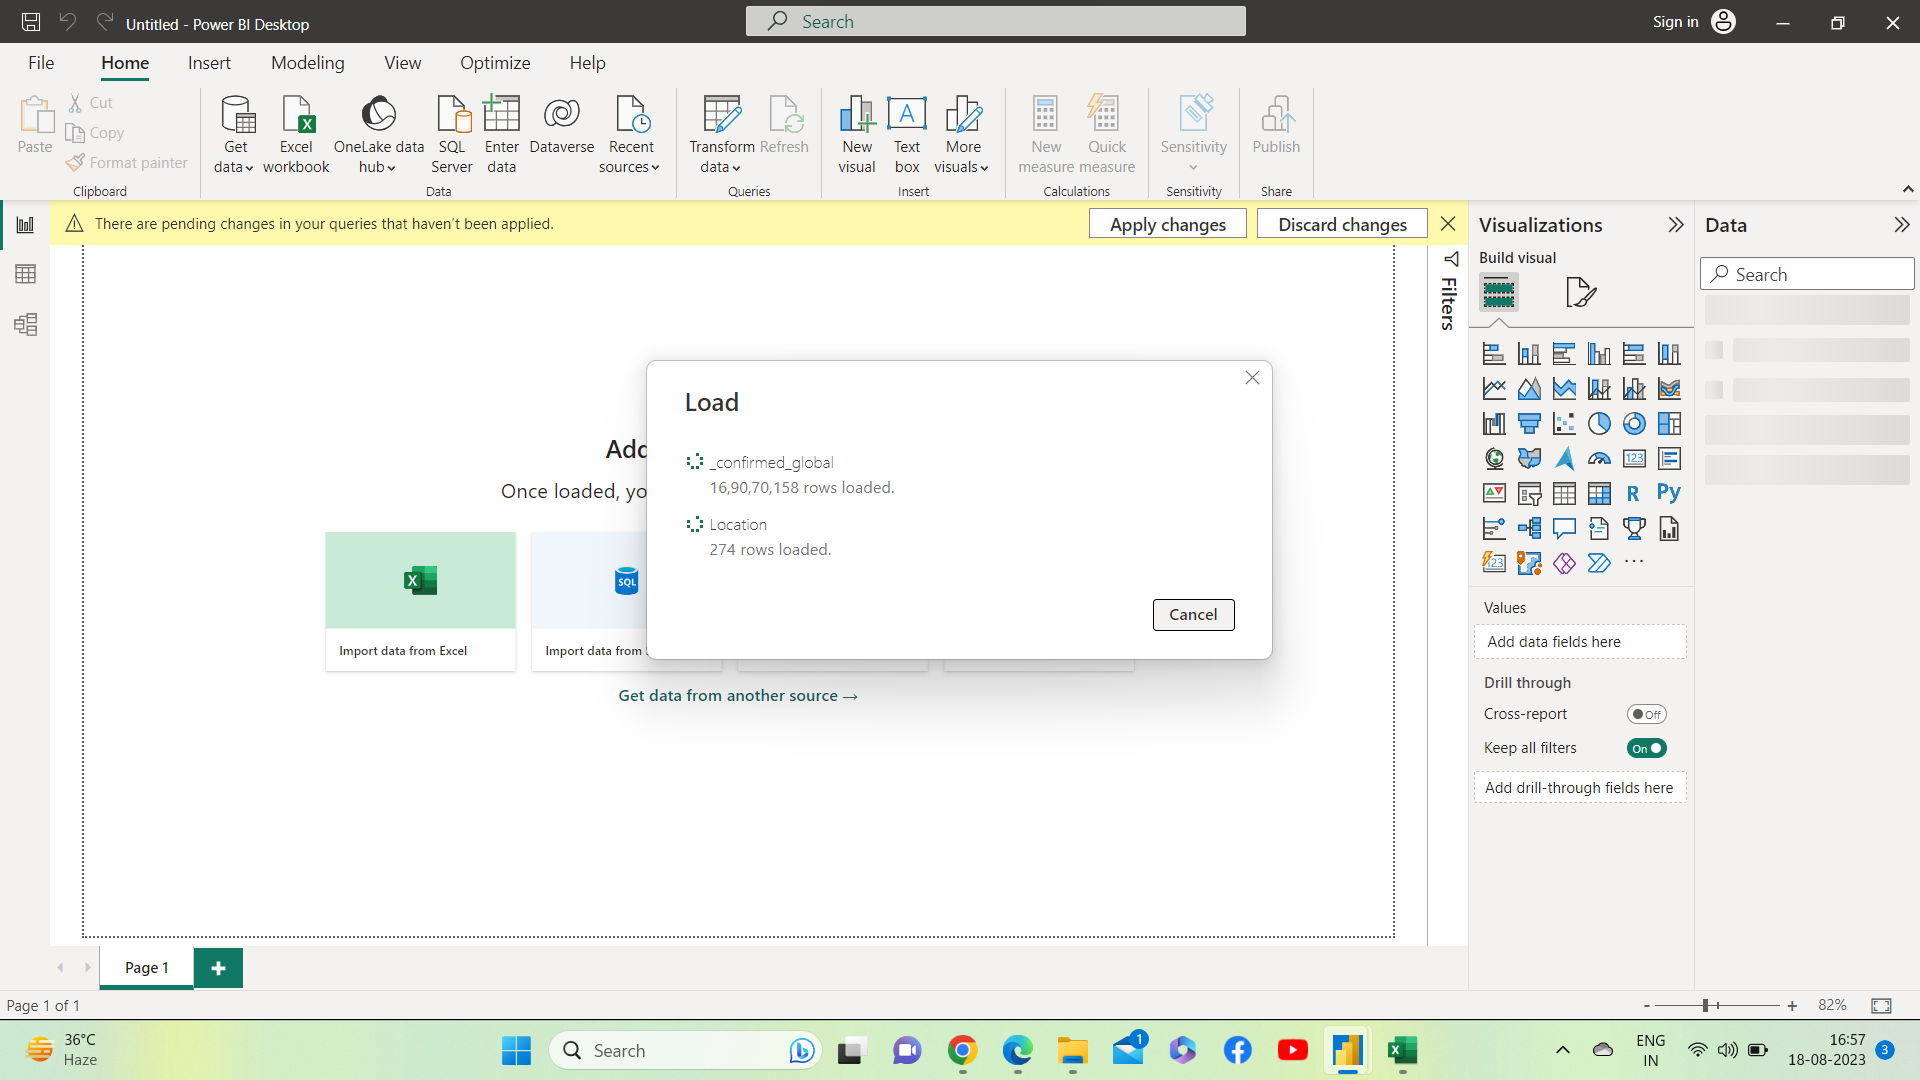Switch to the Optimize tab
Screen dimensions: 1920x1080
coord(495,63)
